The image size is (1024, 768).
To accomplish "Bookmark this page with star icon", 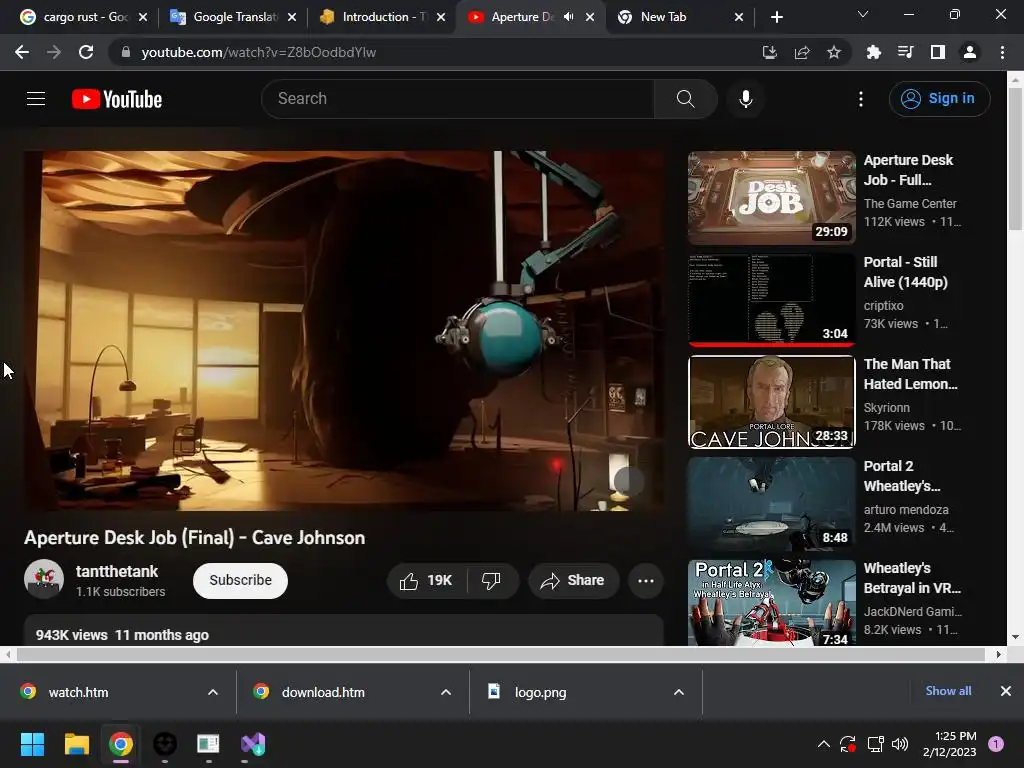I will (x=834, y=52).
